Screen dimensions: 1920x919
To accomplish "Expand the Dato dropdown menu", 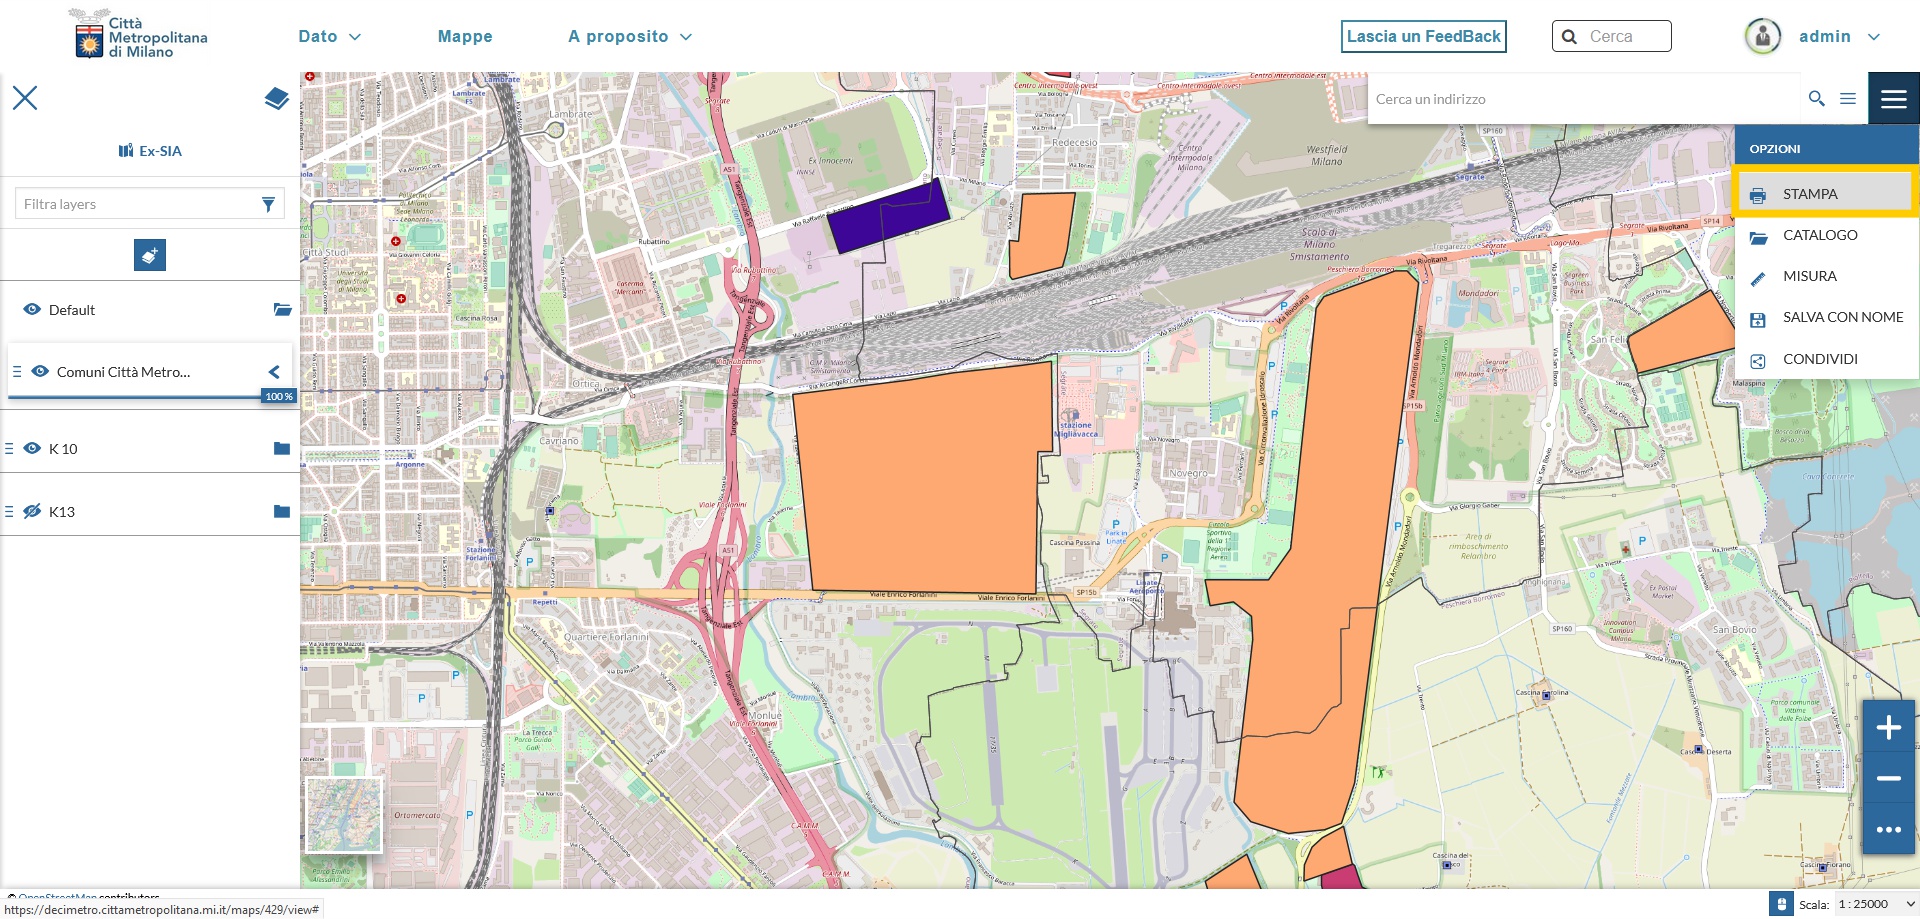I will [329, 37].
